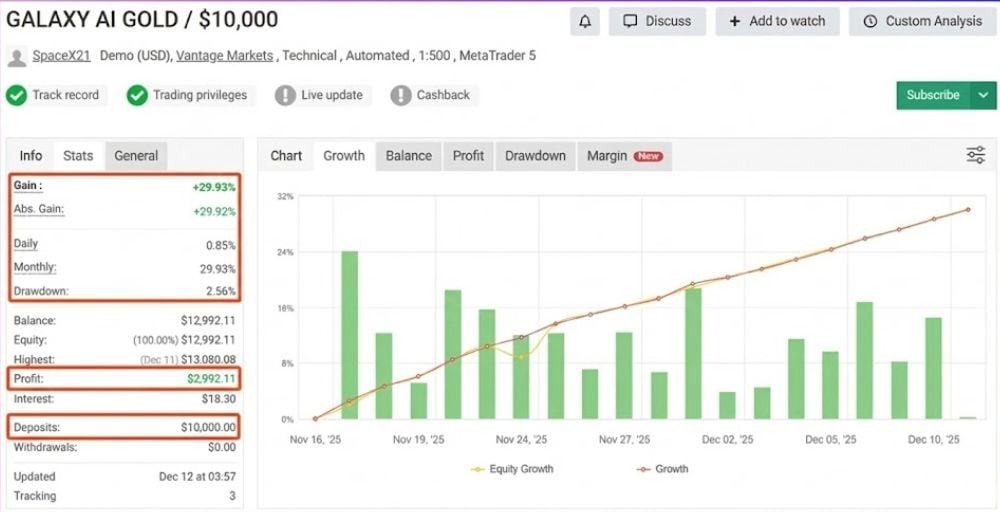This screenshot has height=512, width=1000.
Task: Click the bell notification icon
Action: click(x=585, y=22)
